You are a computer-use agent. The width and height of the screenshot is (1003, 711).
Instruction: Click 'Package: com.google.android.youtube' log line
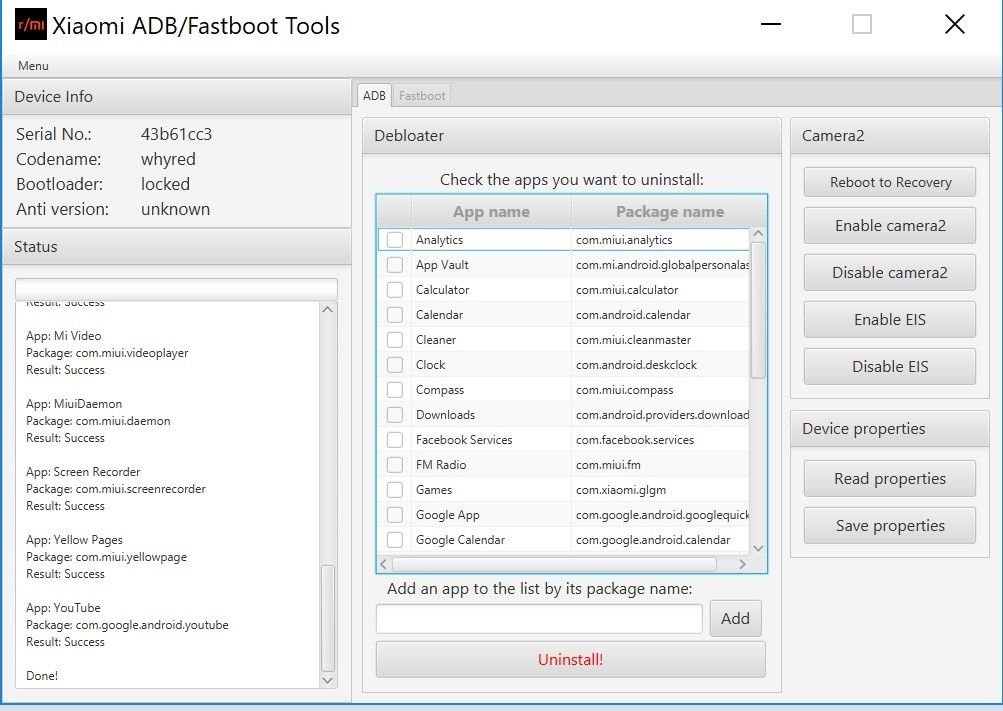[127, 625]
